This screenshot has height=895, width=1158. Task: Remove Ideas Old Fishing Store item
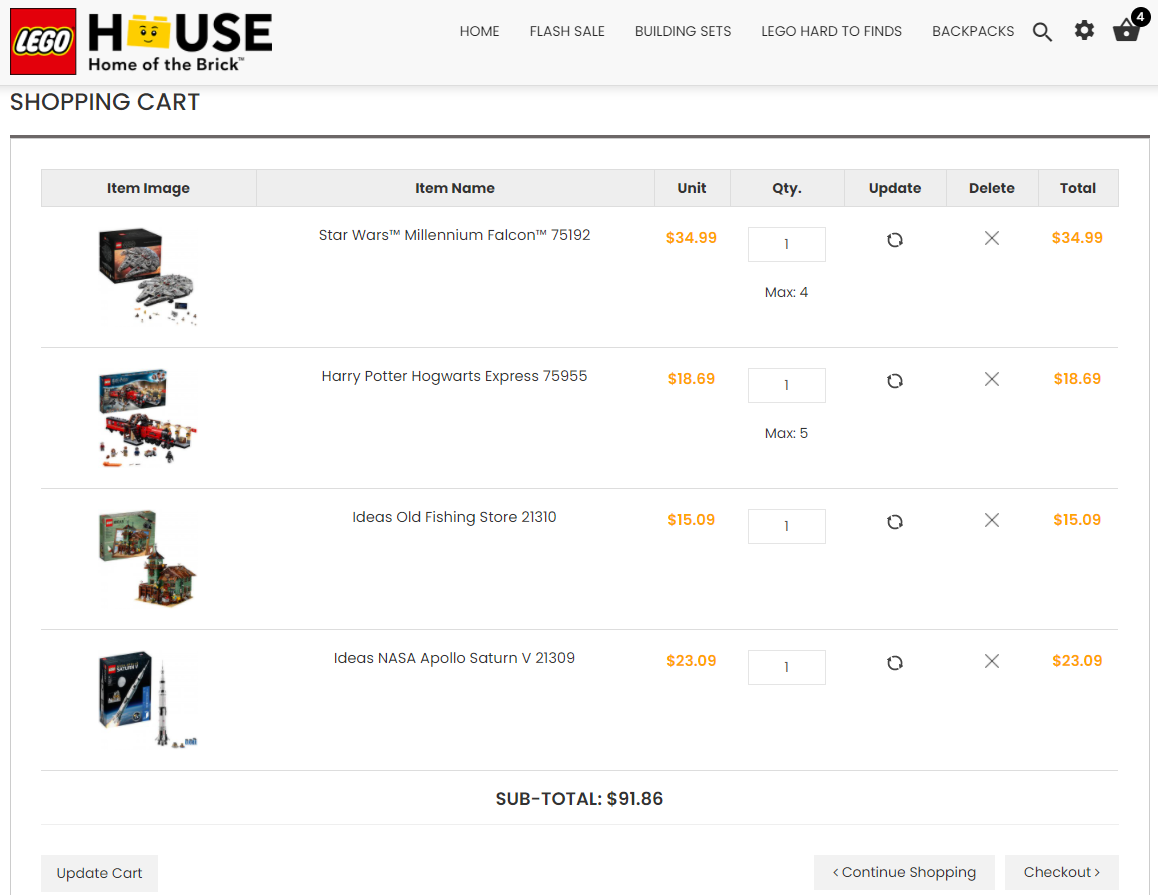[x=991, y=521]
